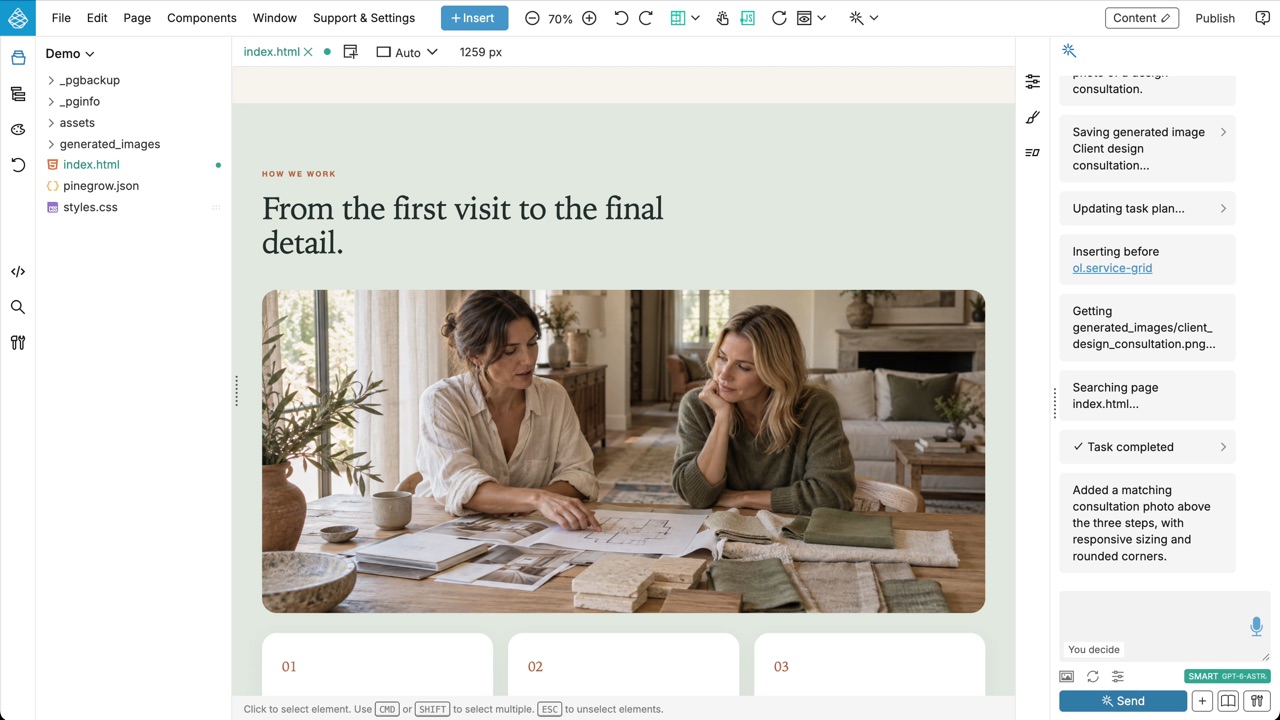Click the Pinegrow logo icon
The image size is (1280, 720).
click(x=17, y=17)
